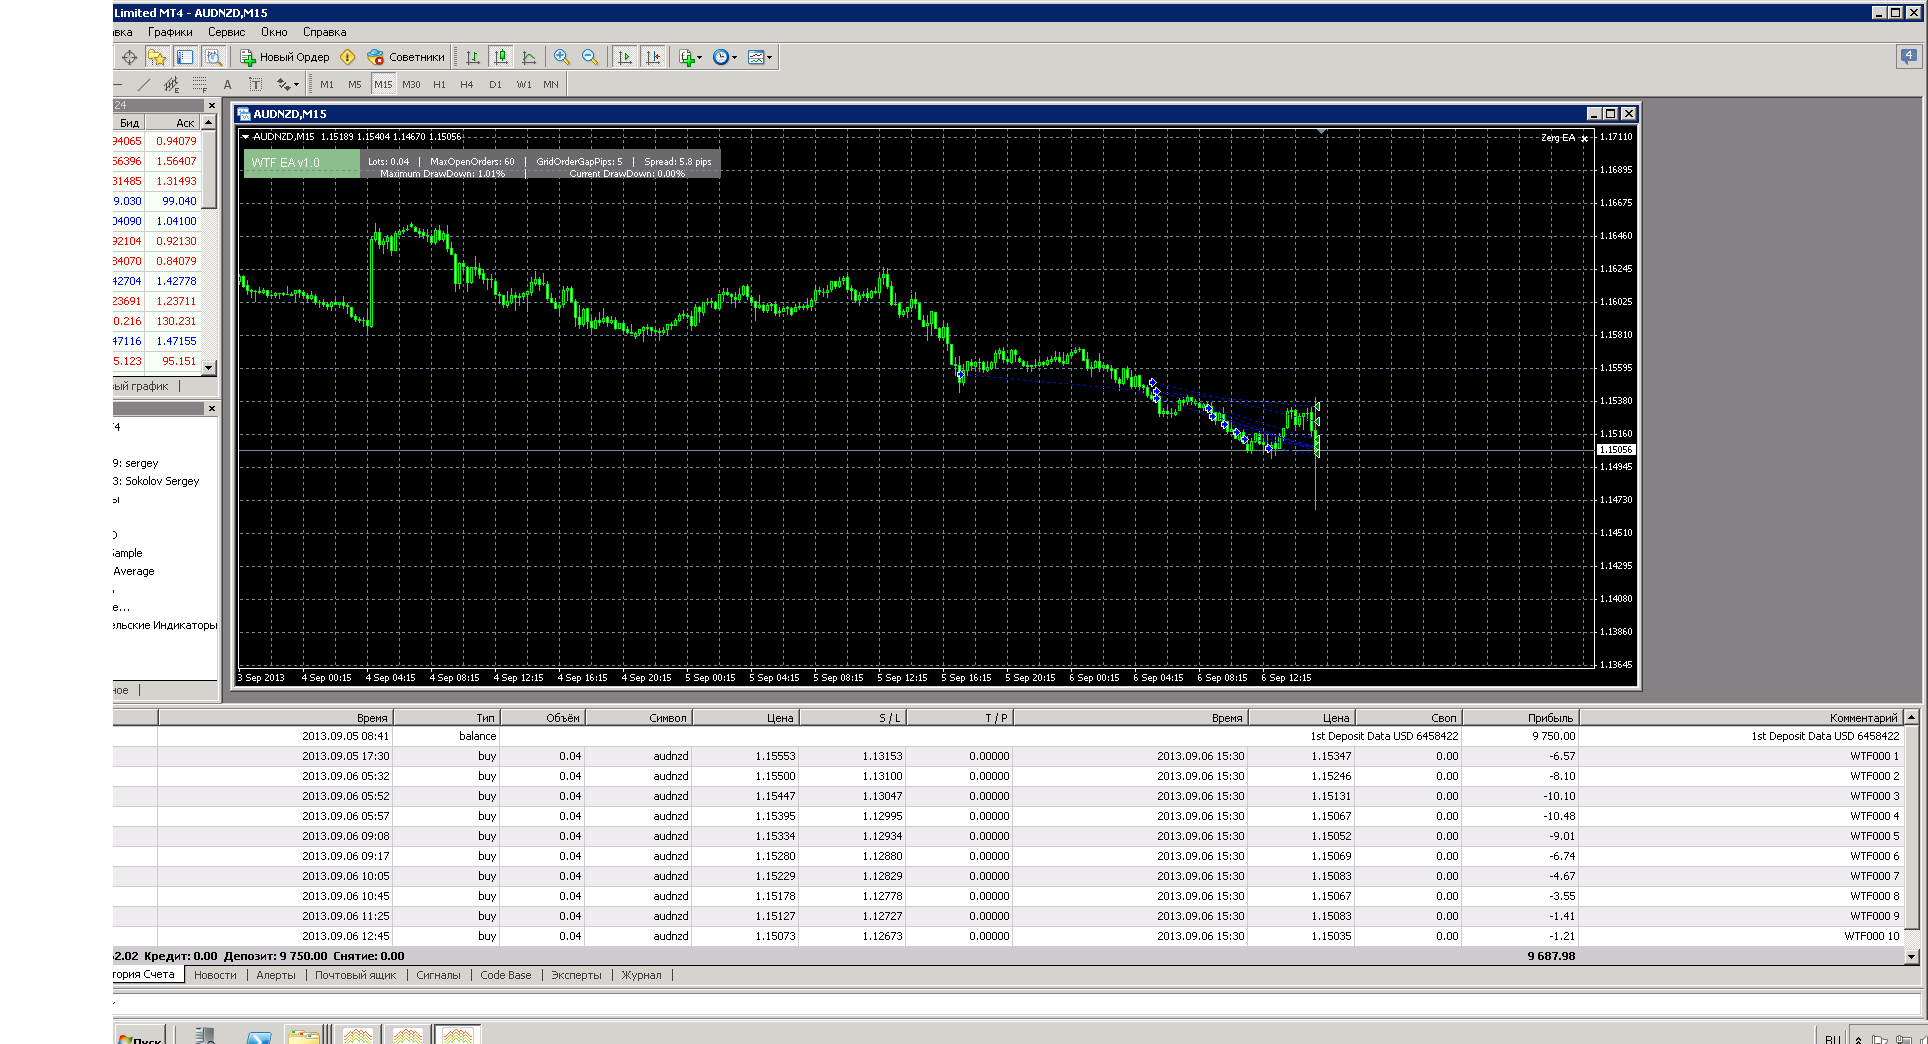Screen dimensions: 1928x1044
Task: Click the Советники auto-trading button
Action: coord(406,57)
